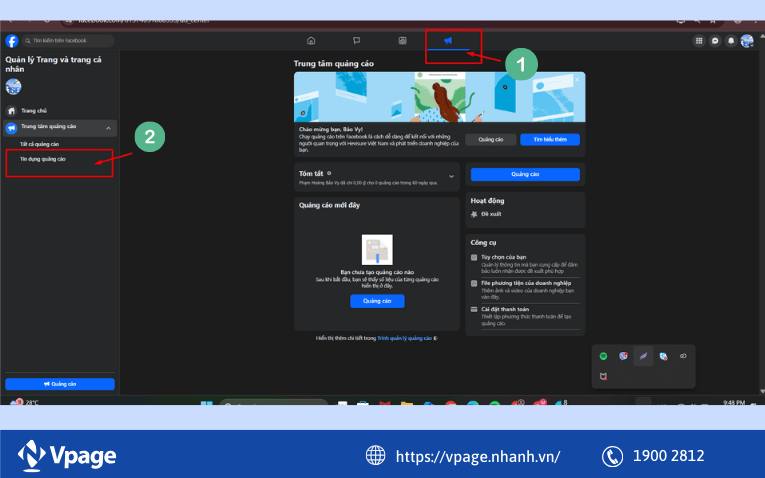765x478 pixels.
Task: Click the green circle tray icon in overflow popup
Action: pyautogui.click(x=604, y=356)
